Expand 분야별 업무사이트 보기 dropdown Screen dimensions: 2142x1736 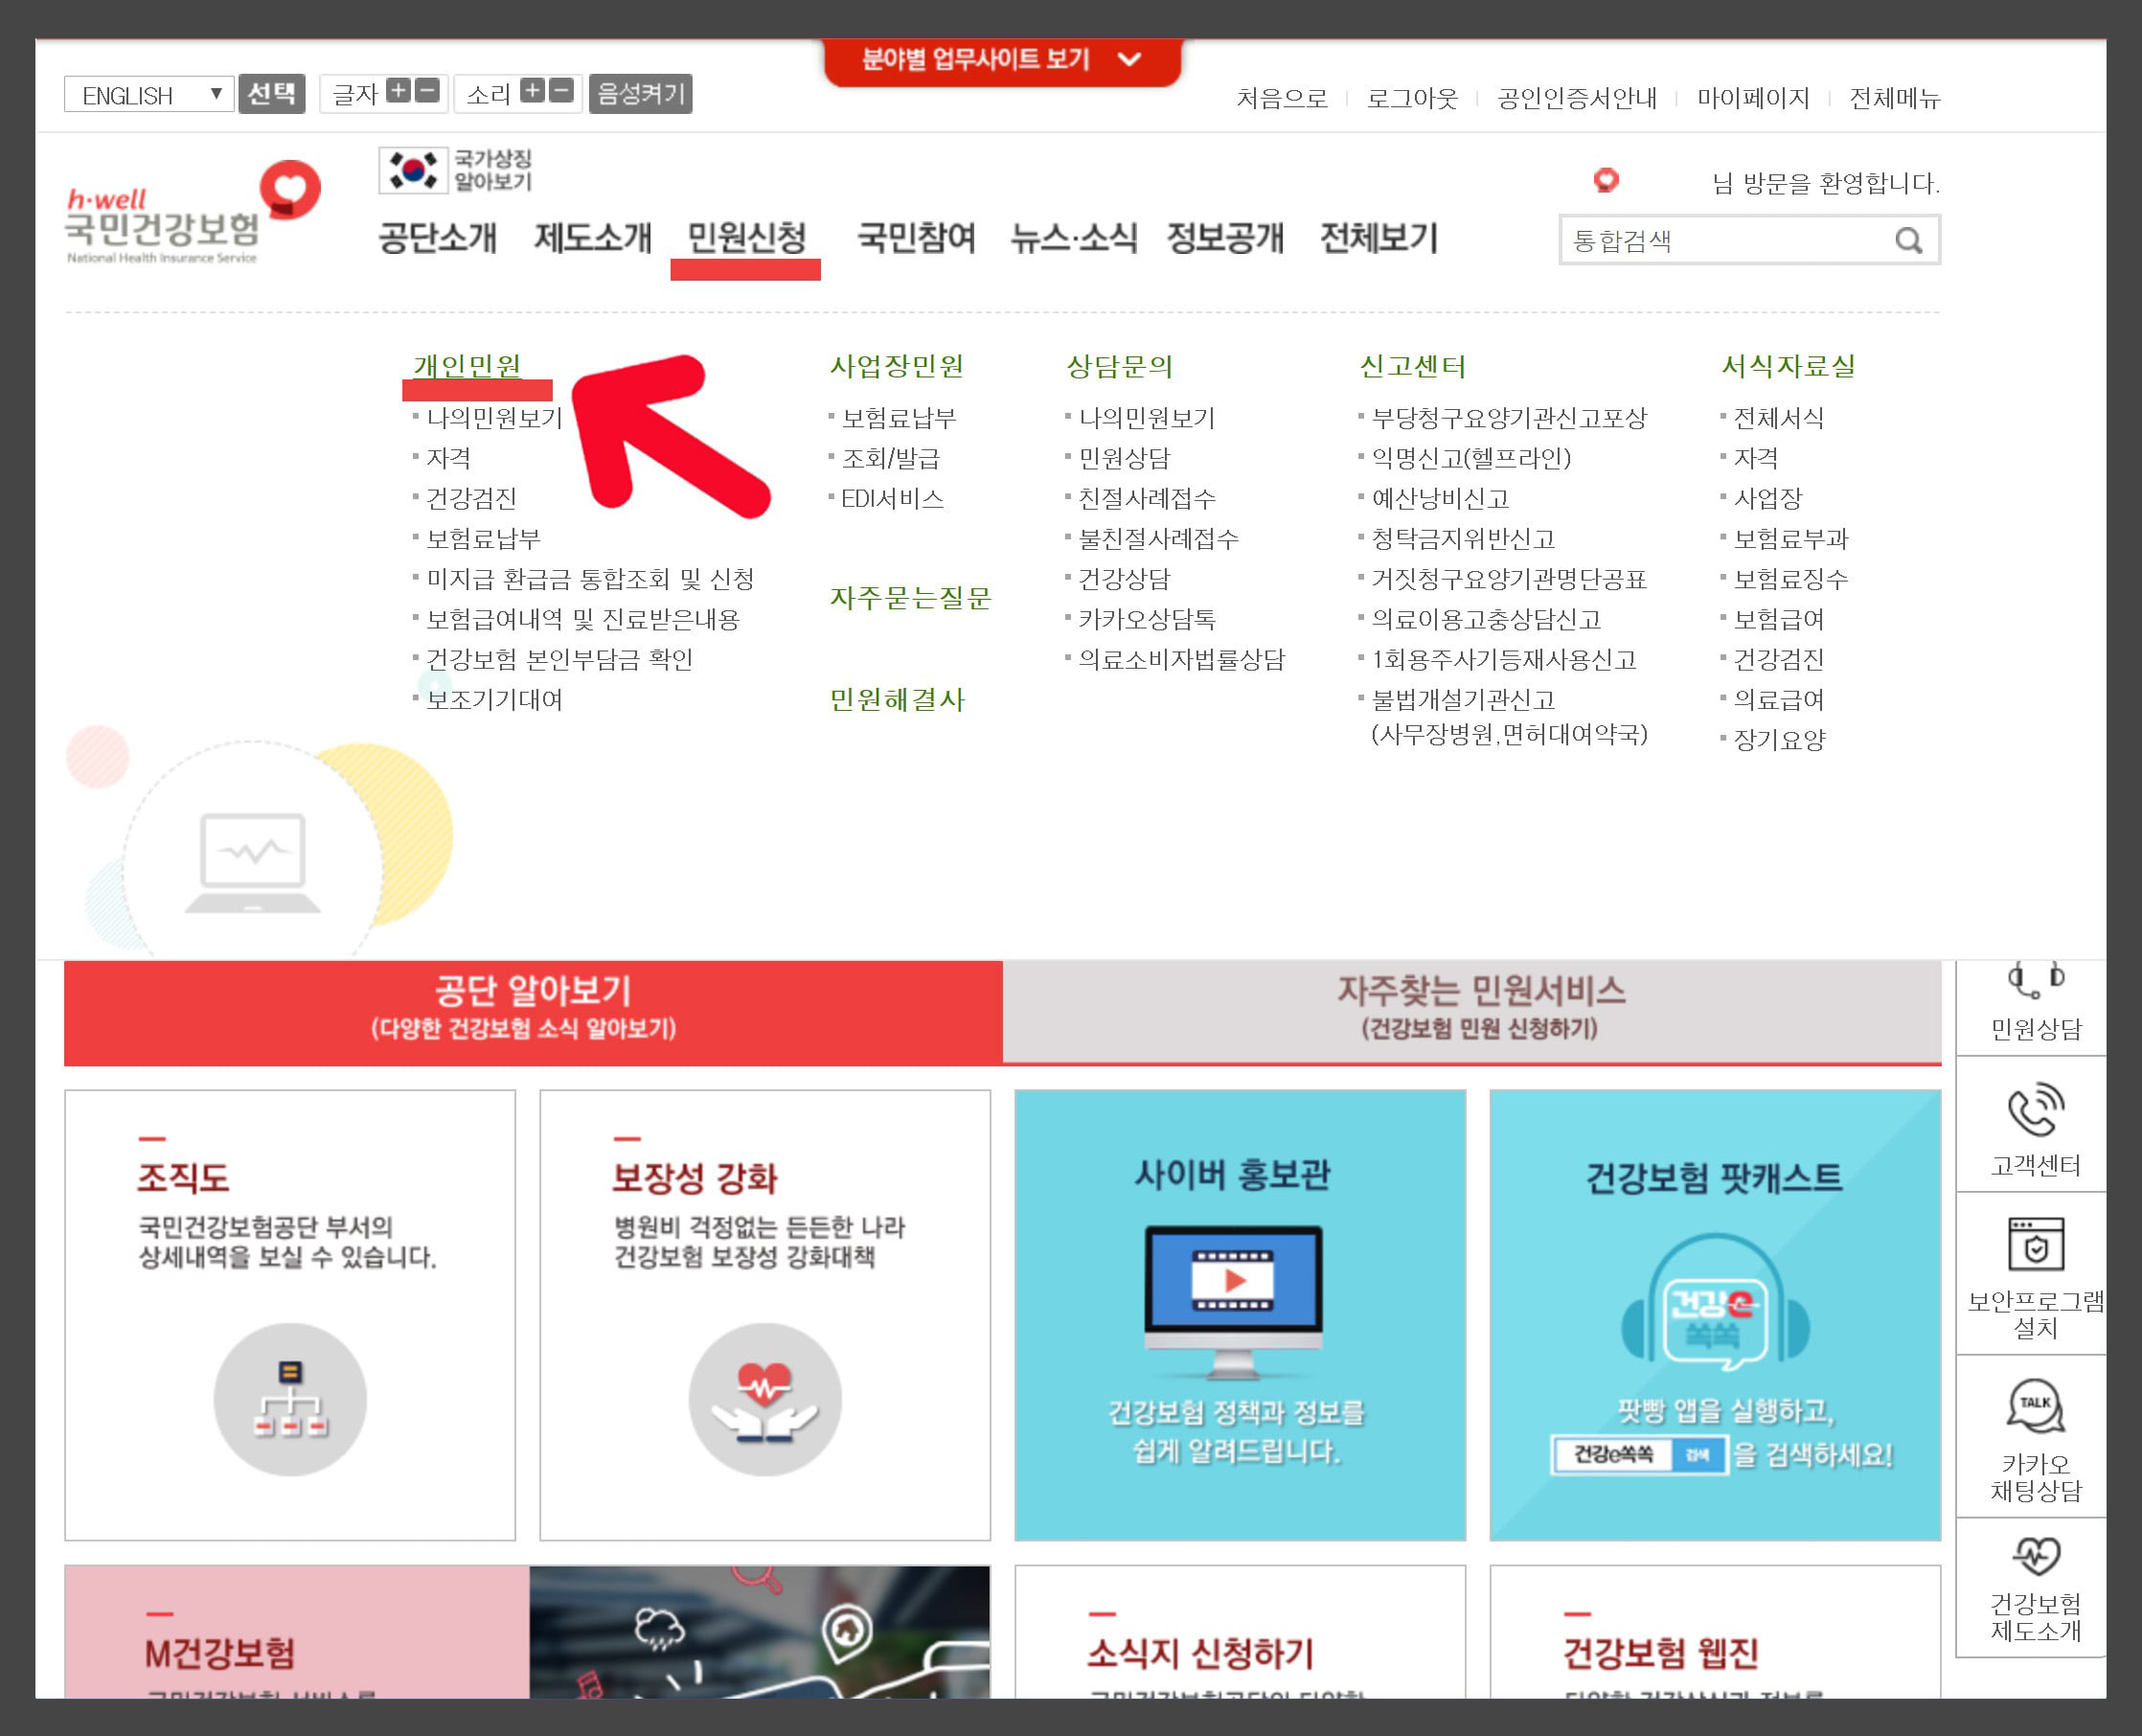tap(1002, 60)
